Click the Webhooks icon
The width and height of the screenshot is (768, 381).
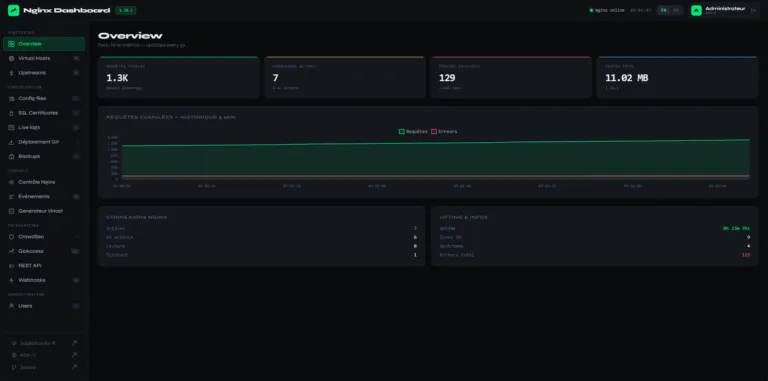coord(12,280)
